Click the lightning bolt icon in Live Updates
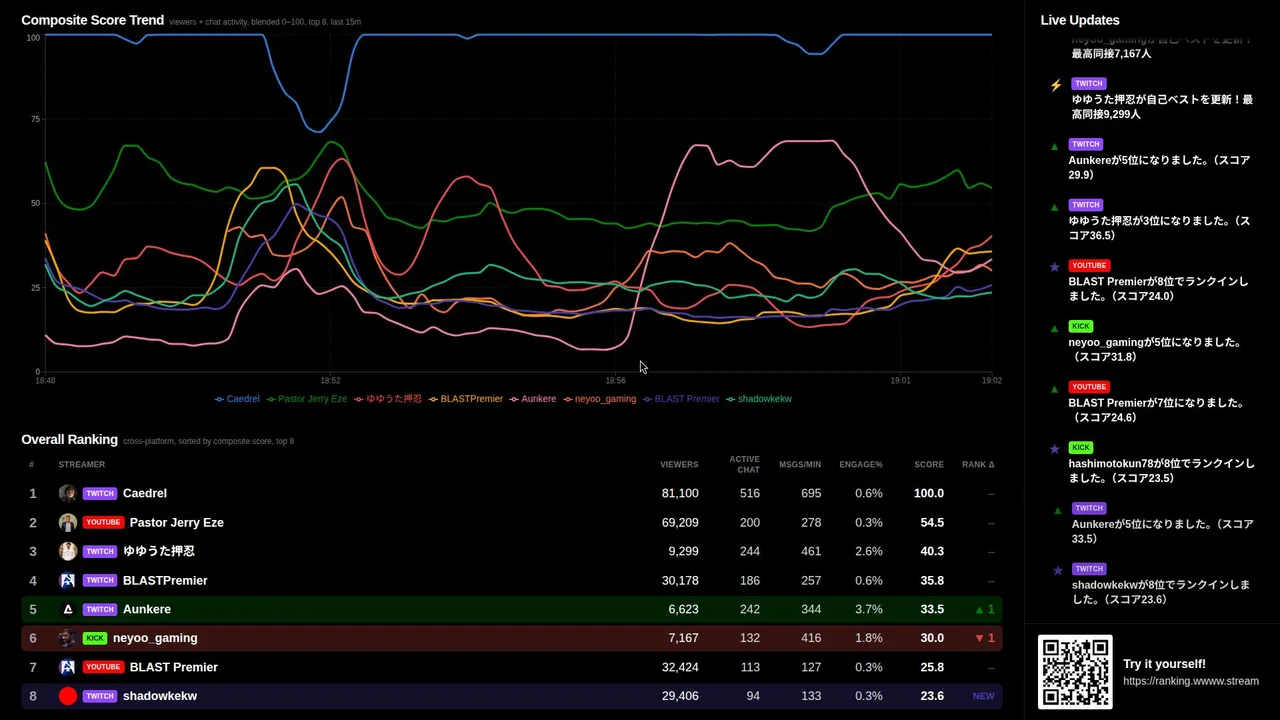Image resolution: width=1280 pixels, height=720 pixels. point(1056,86)
